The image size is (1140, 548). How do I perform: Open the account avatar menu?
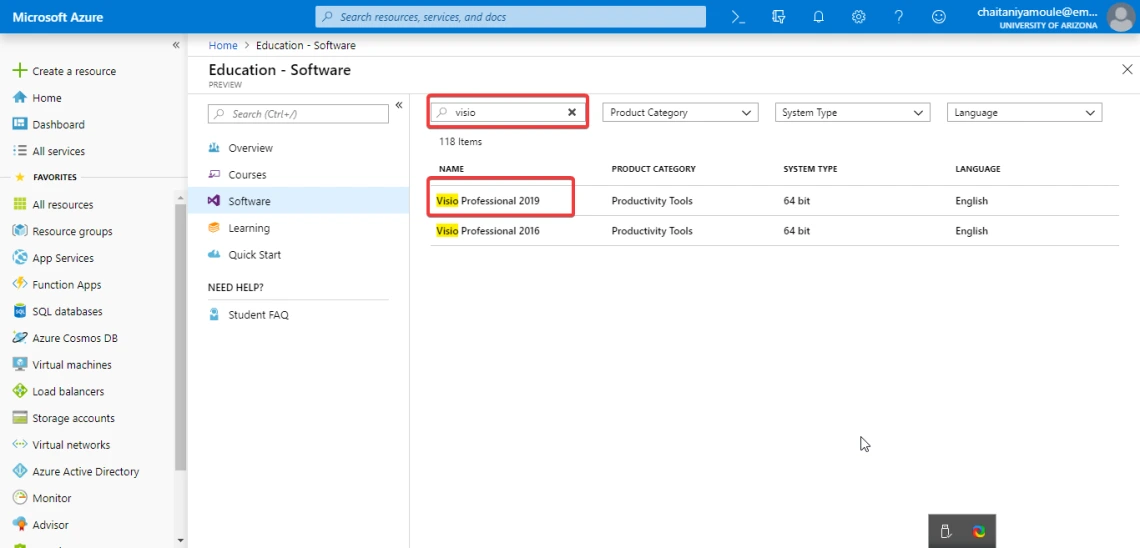[x=1120, y=17]
